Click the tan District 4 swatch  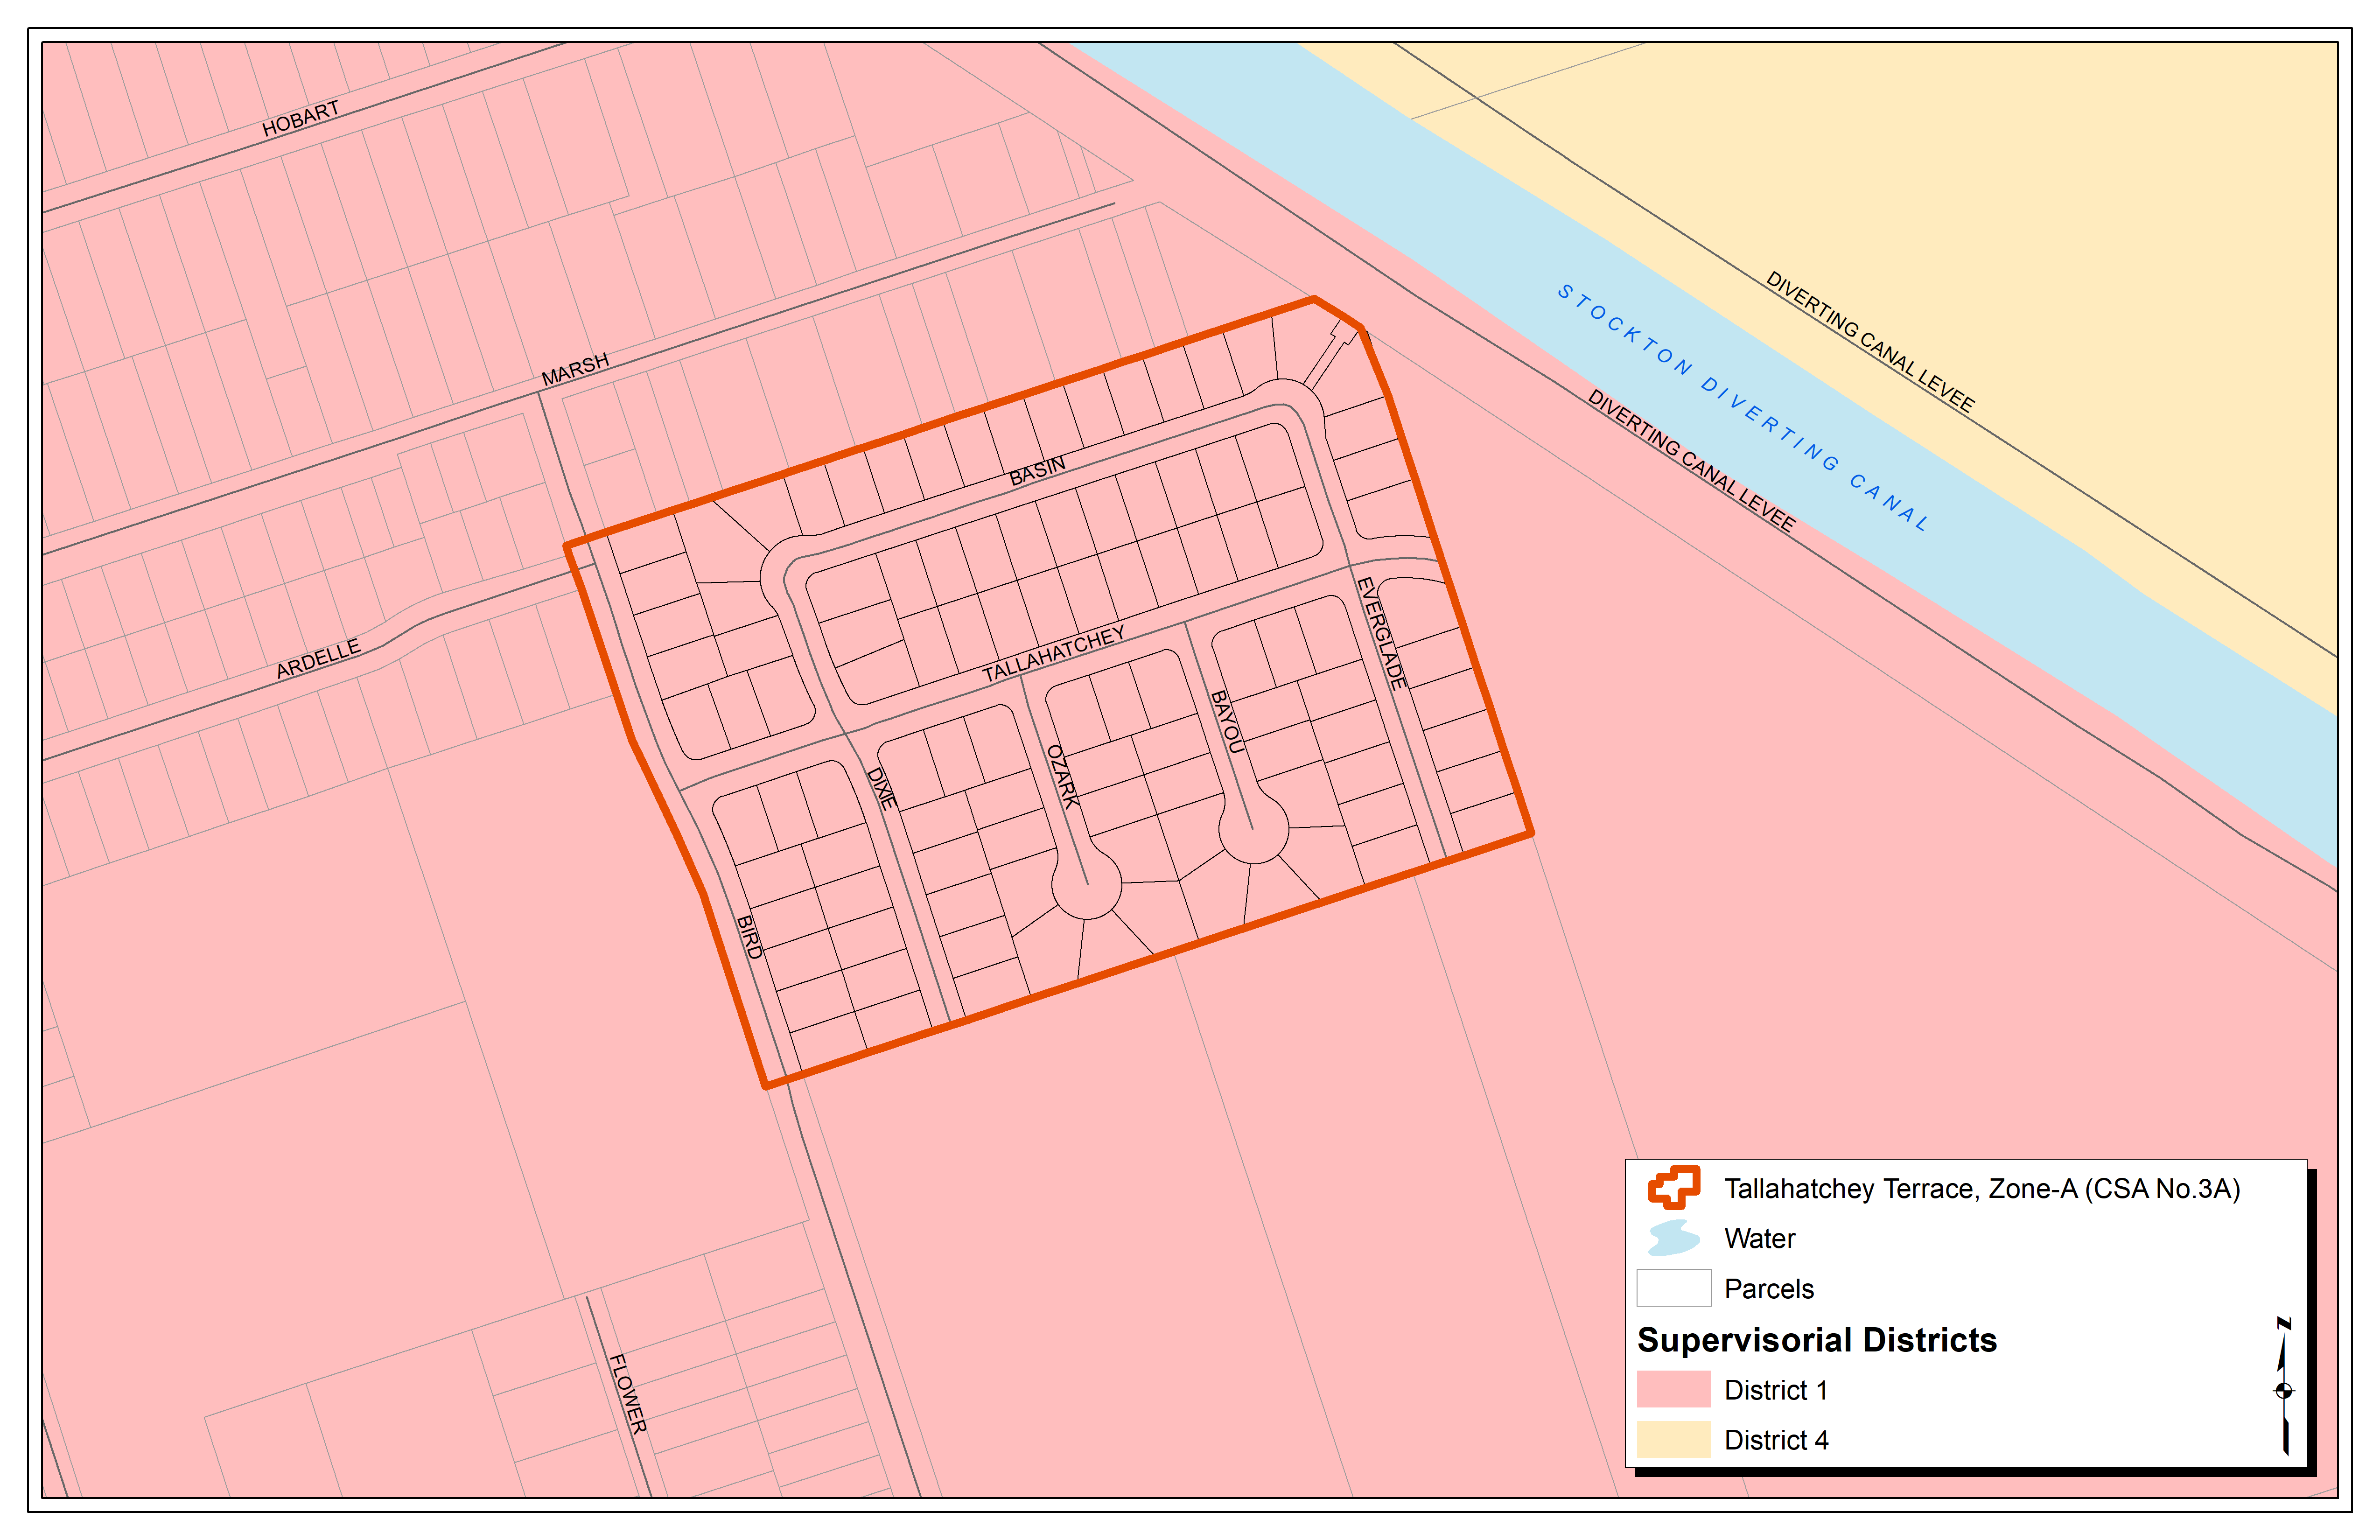point(1673,1439)
